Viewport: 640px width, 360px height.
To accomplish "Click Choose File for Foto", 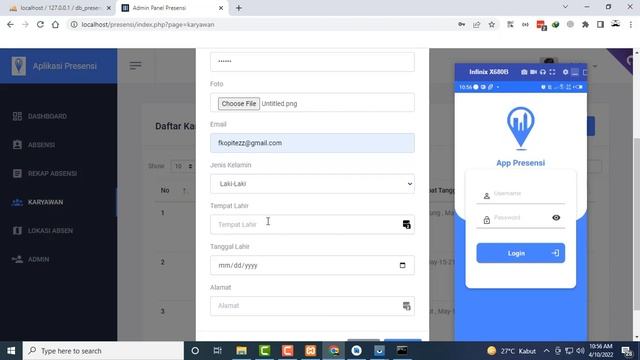I will pos(239,104).
